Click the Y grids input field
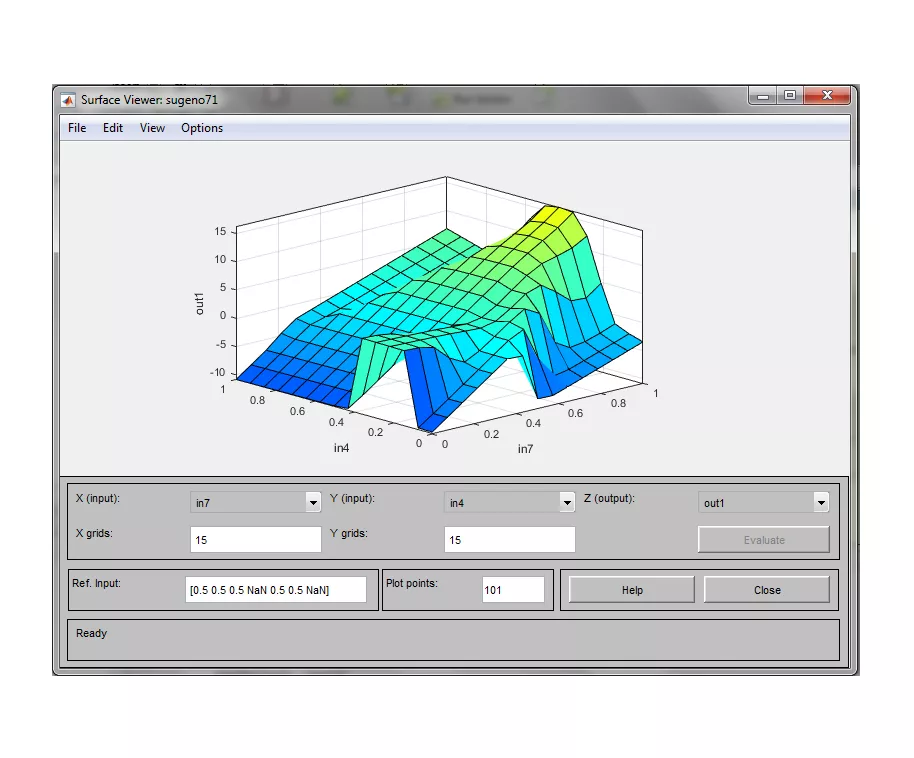Viewport: 914px width, 758px height. tap(509, 540)
